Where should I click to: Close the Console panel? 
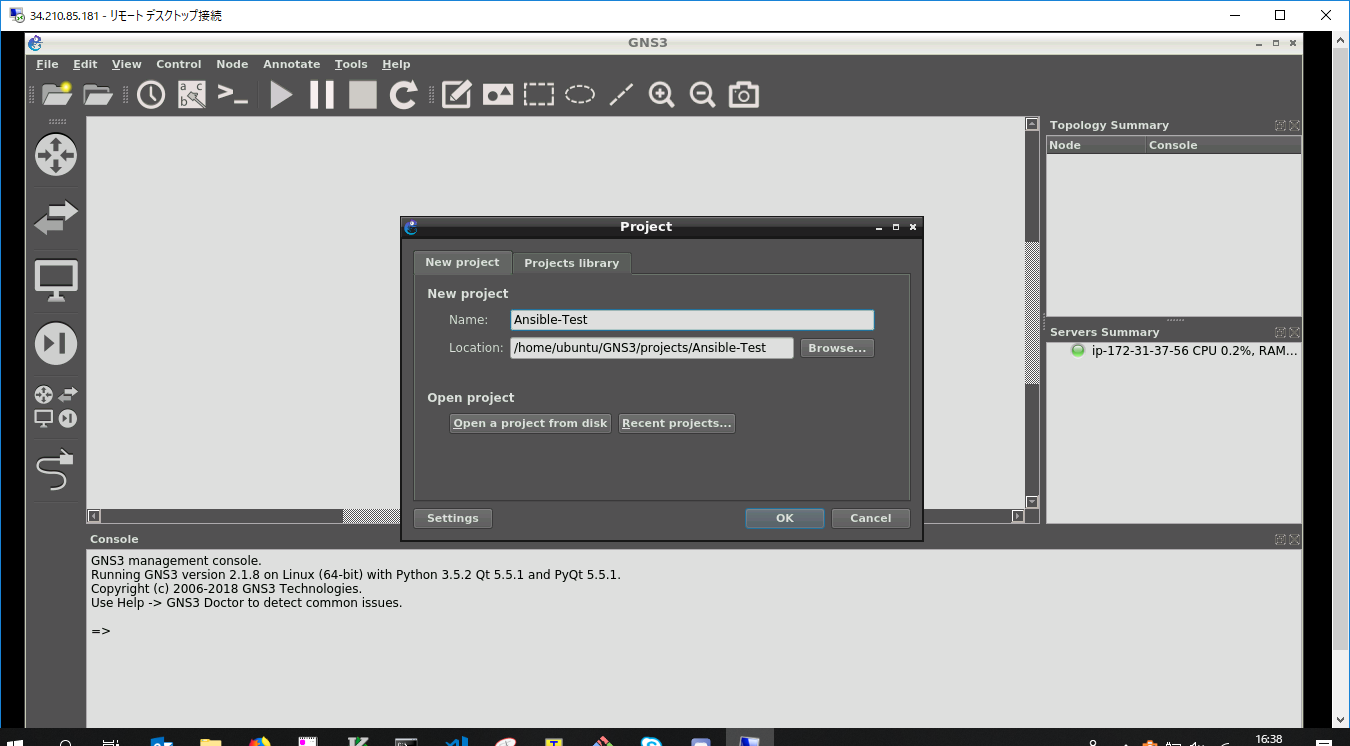point(1295,540)
